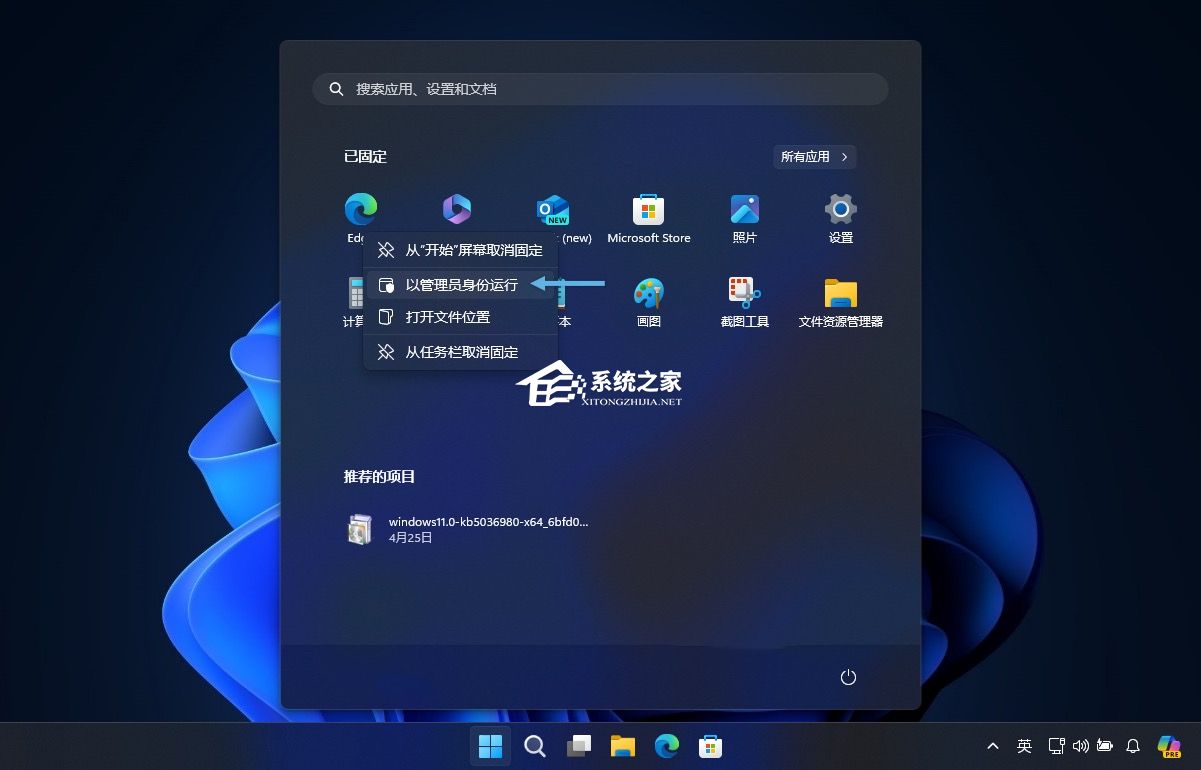Choose 从任务栏取消固定 menu option
This screenshot has width=1201, height=770.
tap(460, 352)
